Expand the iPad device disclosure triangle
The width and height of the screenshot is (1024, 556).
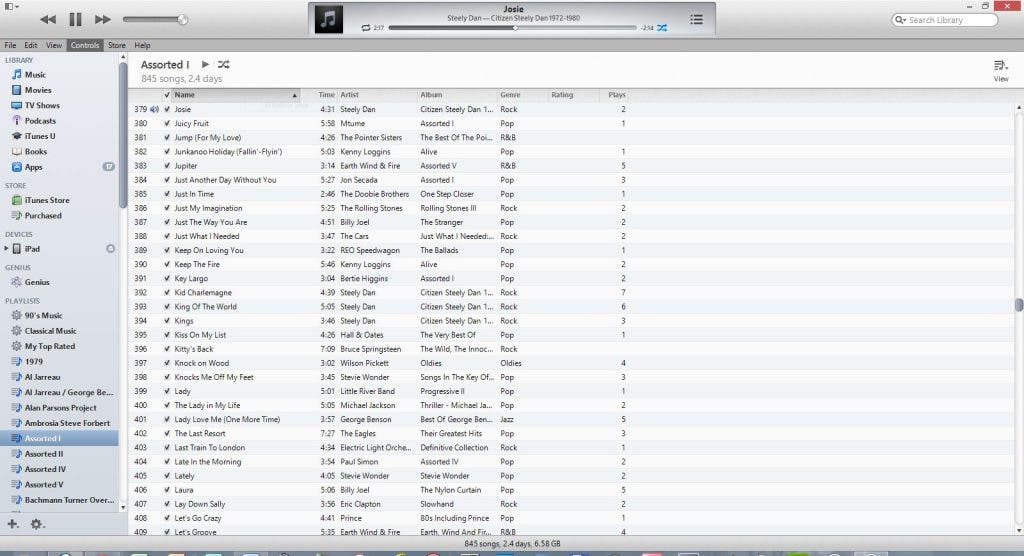(7, 248)
